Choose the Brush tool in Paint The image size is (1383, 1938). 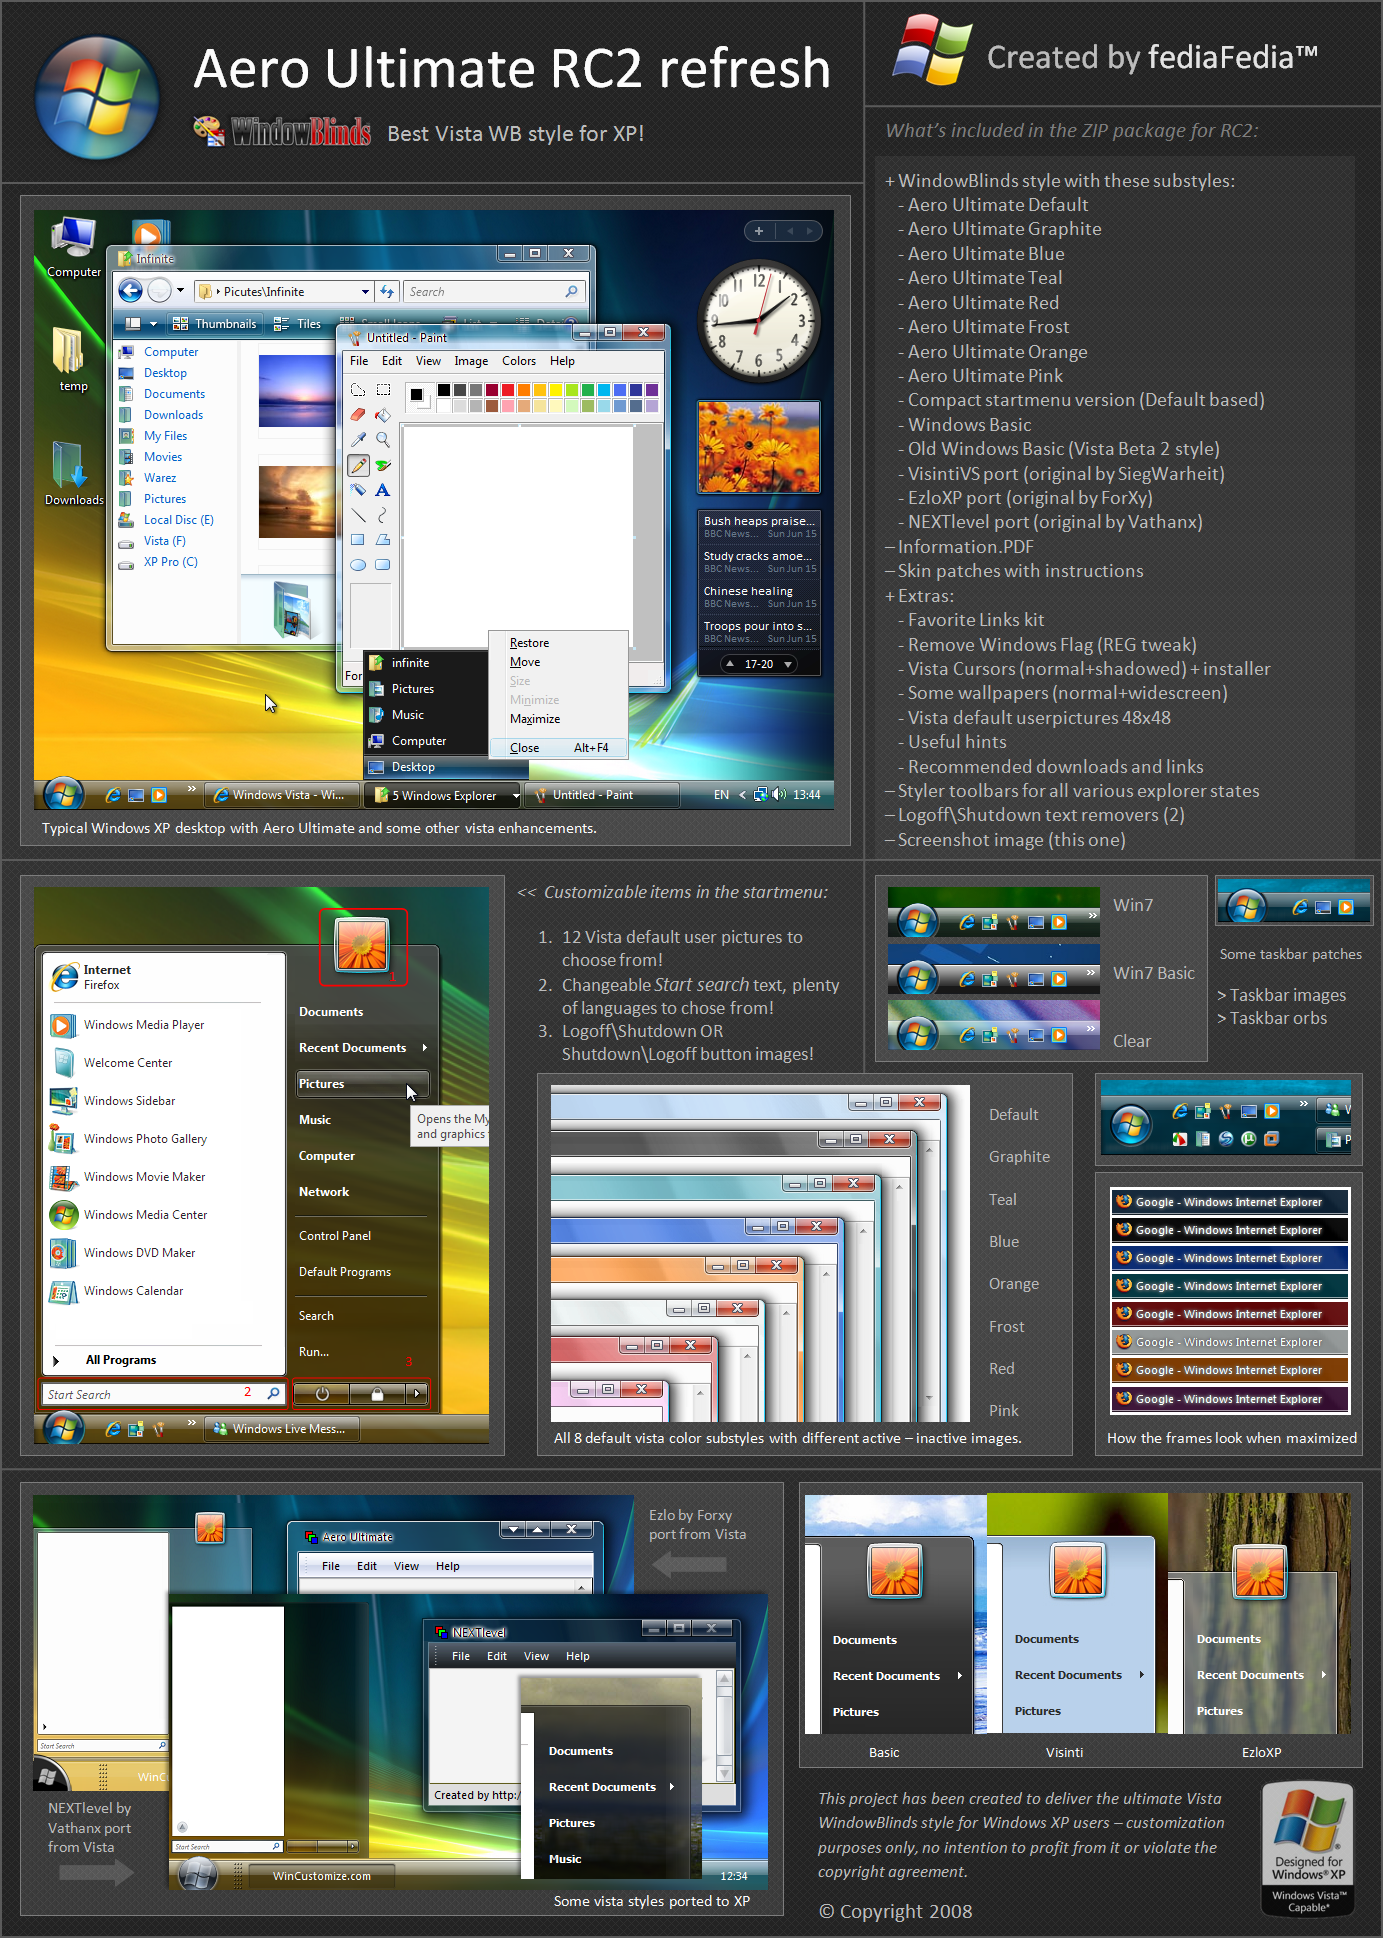383,465
